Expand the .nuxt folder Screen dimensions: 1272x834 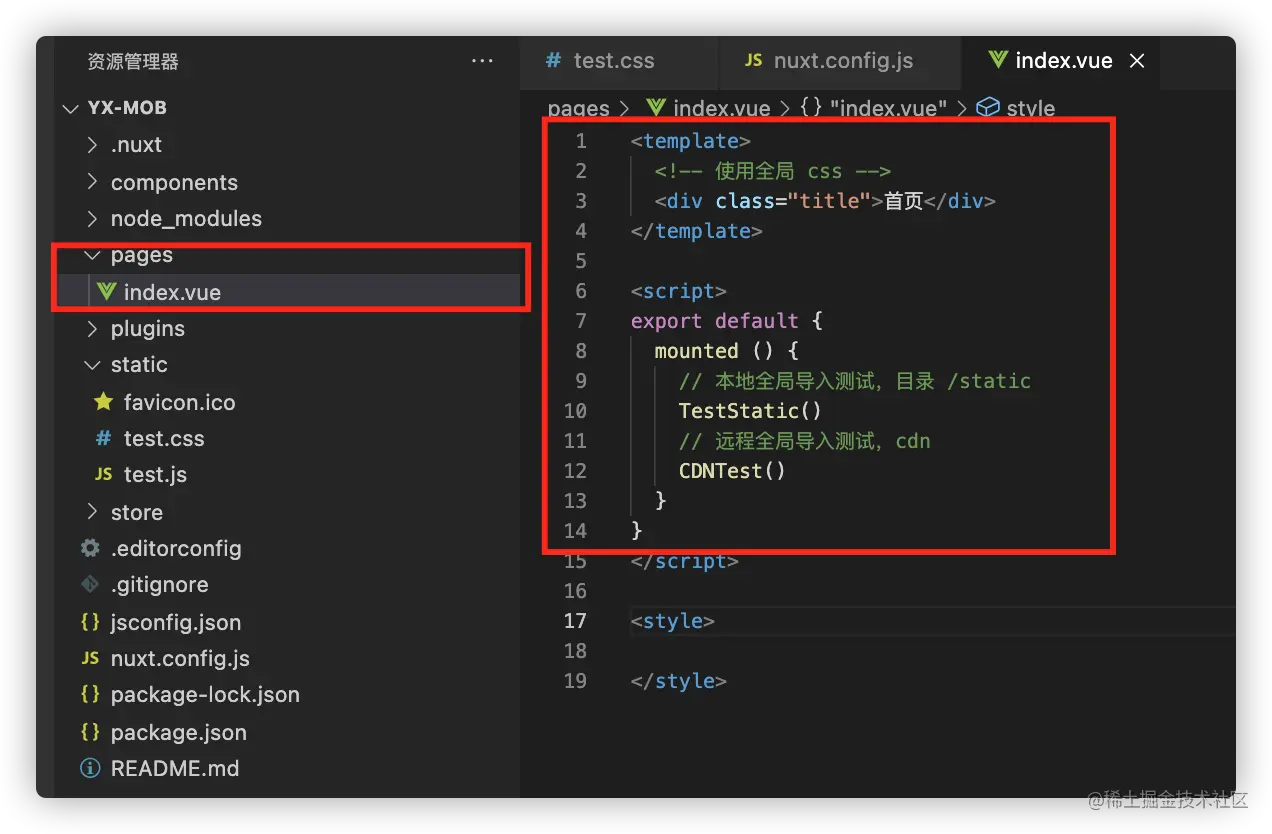(137, 145)
